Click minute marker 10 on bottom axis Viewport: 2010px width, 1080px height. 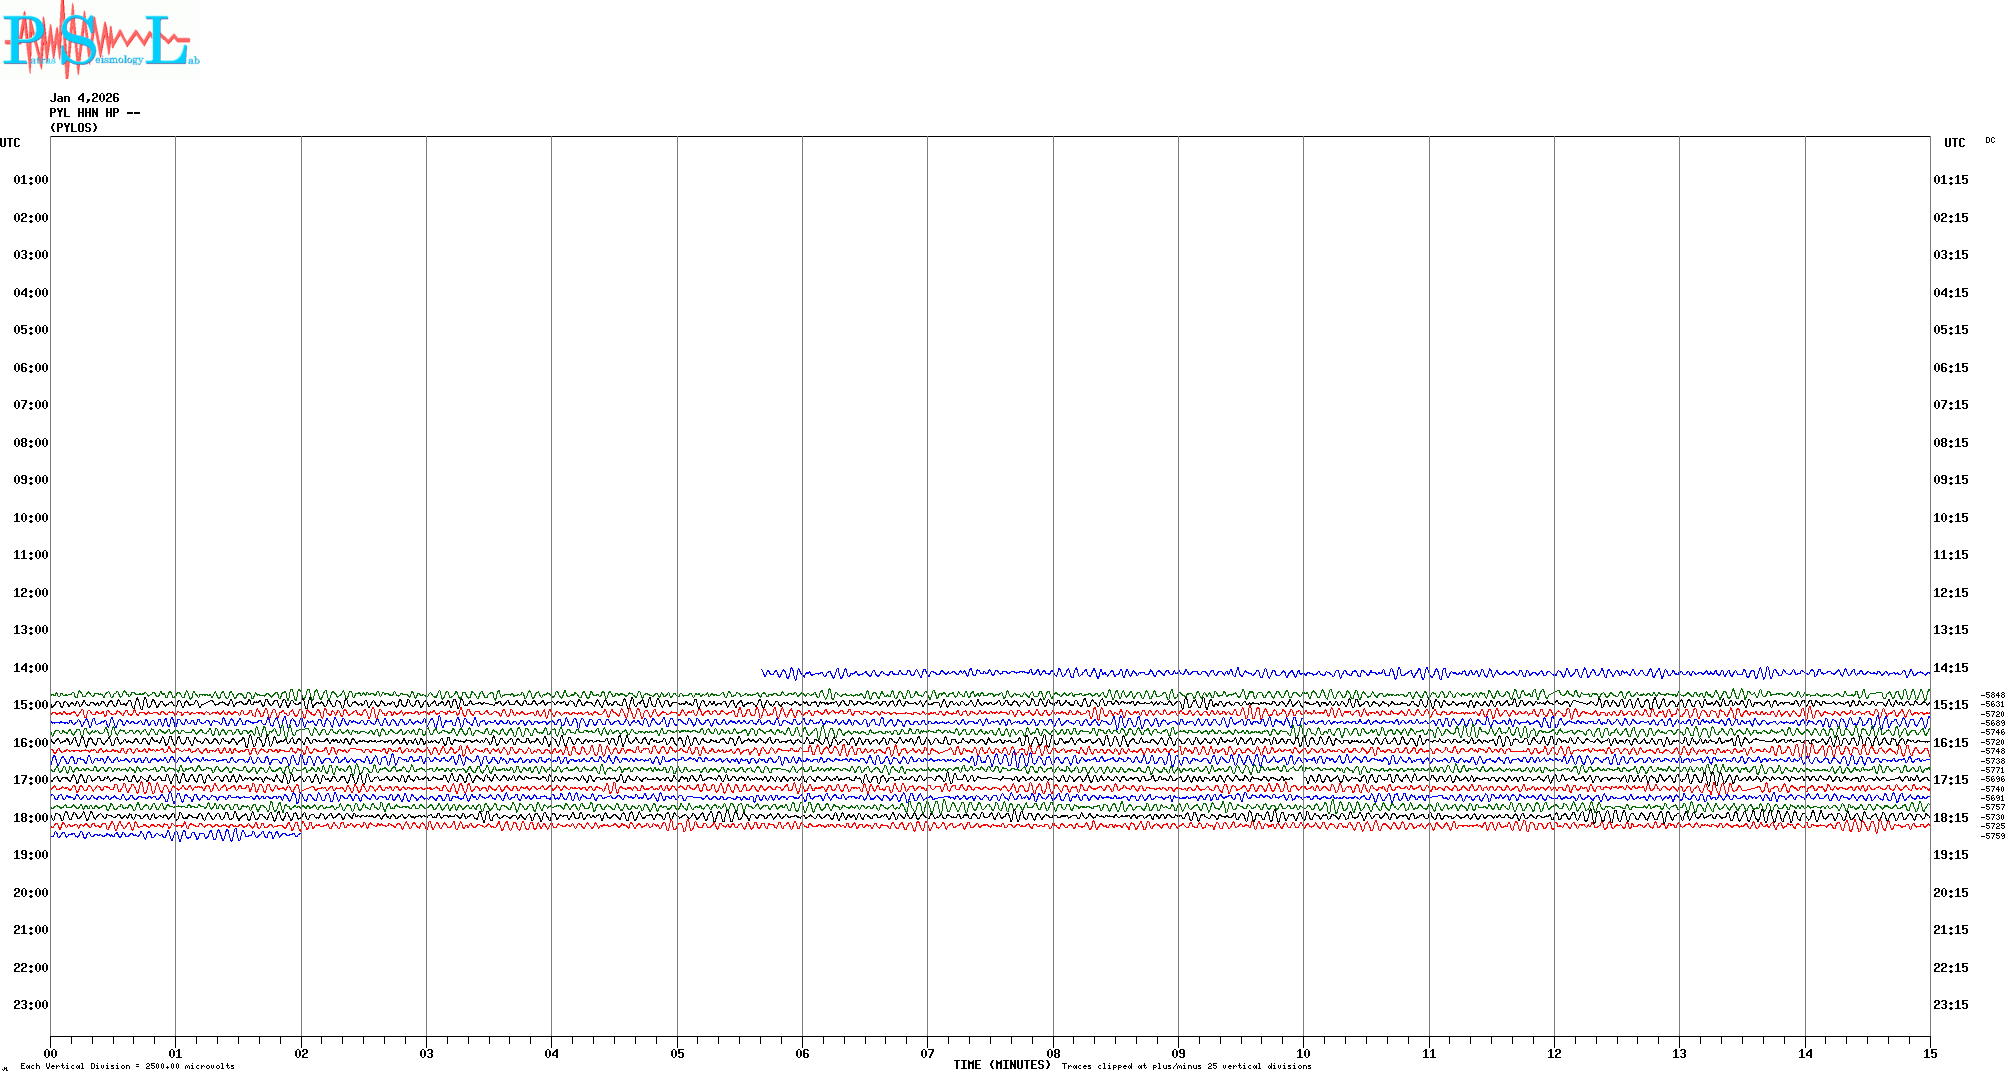1303,1053
